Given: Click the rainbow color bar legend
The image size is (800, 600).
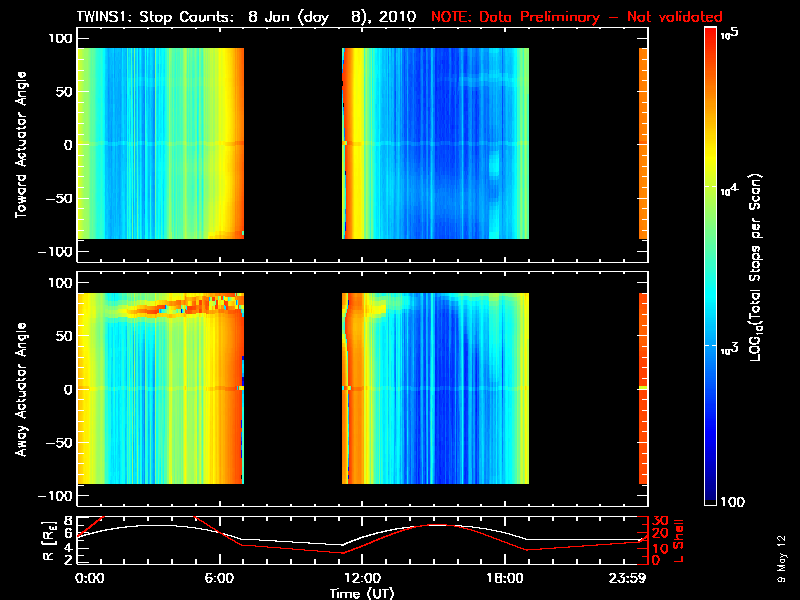Looking at the screenshot, I should 710,266.
